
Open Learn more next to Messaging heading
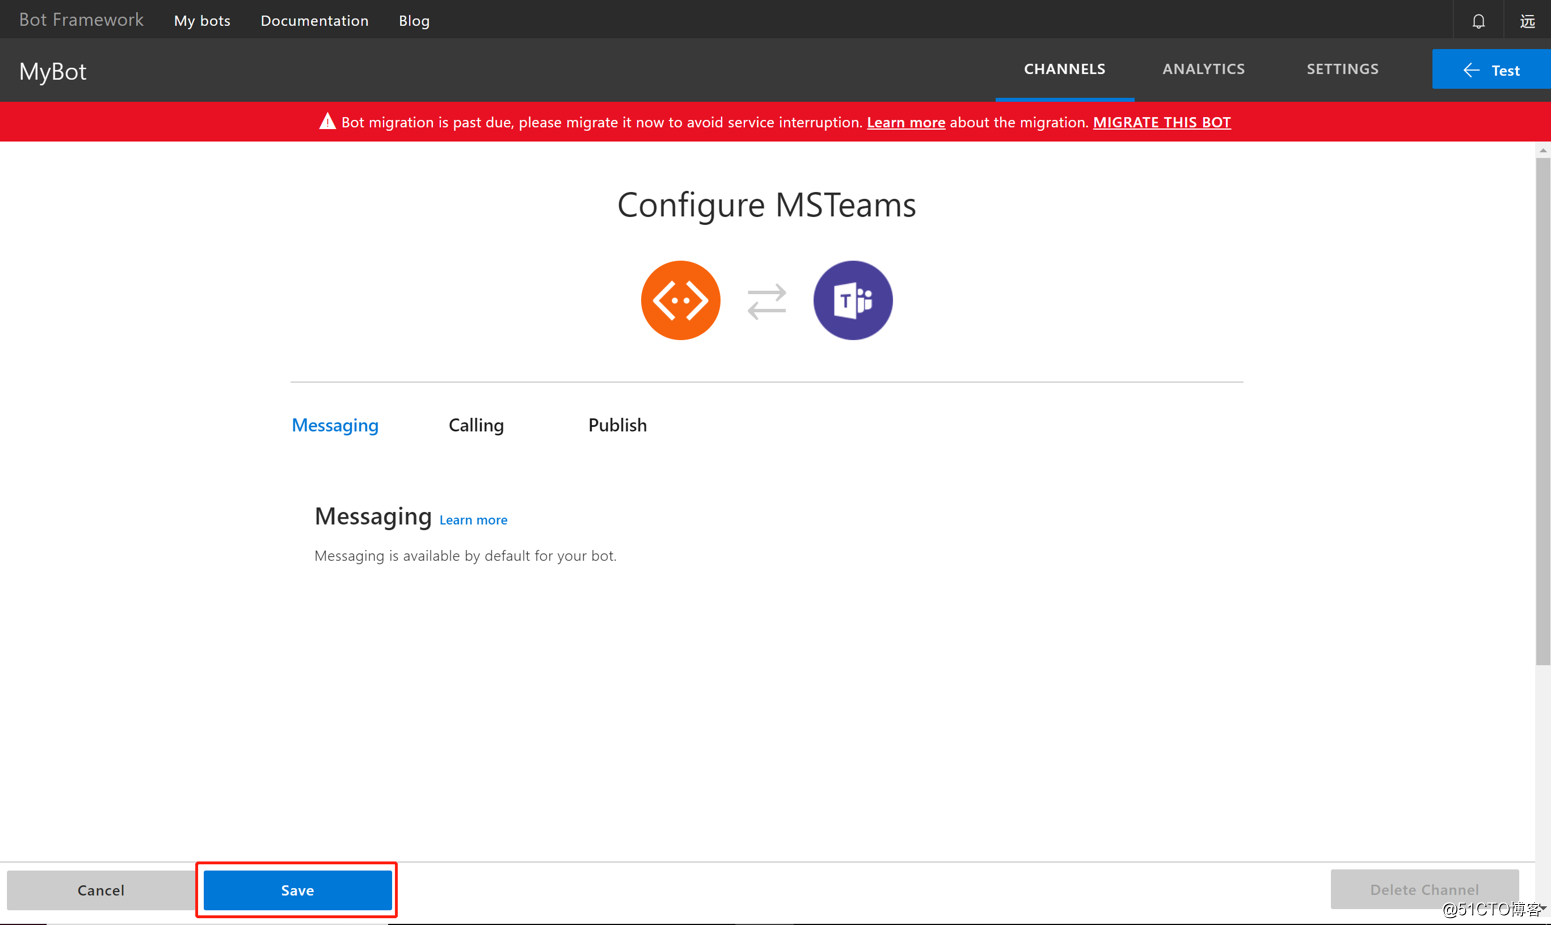click(x=473, y=520)
